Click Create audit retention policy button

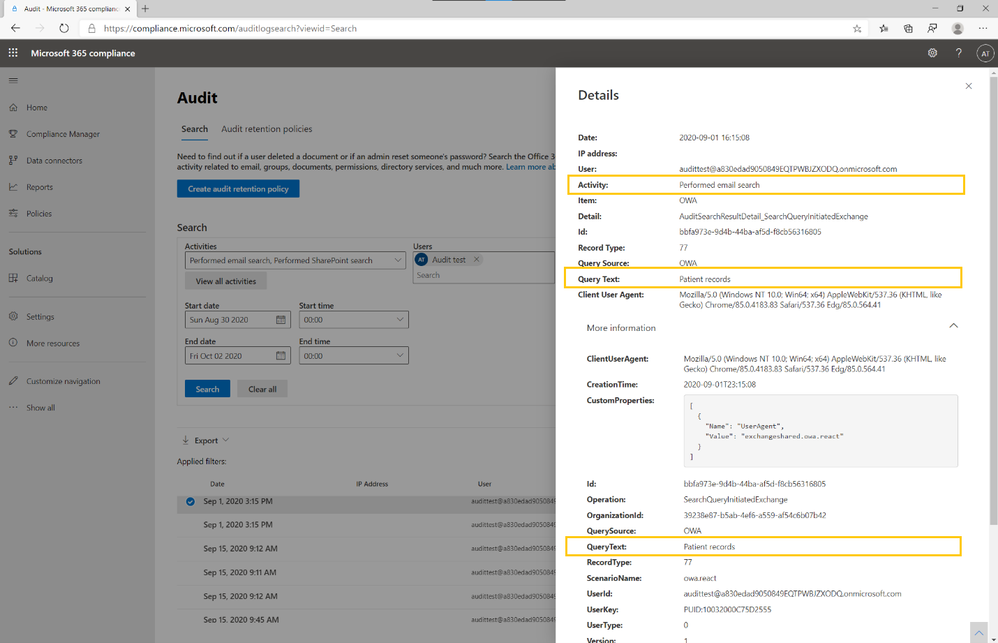point(238,189)
